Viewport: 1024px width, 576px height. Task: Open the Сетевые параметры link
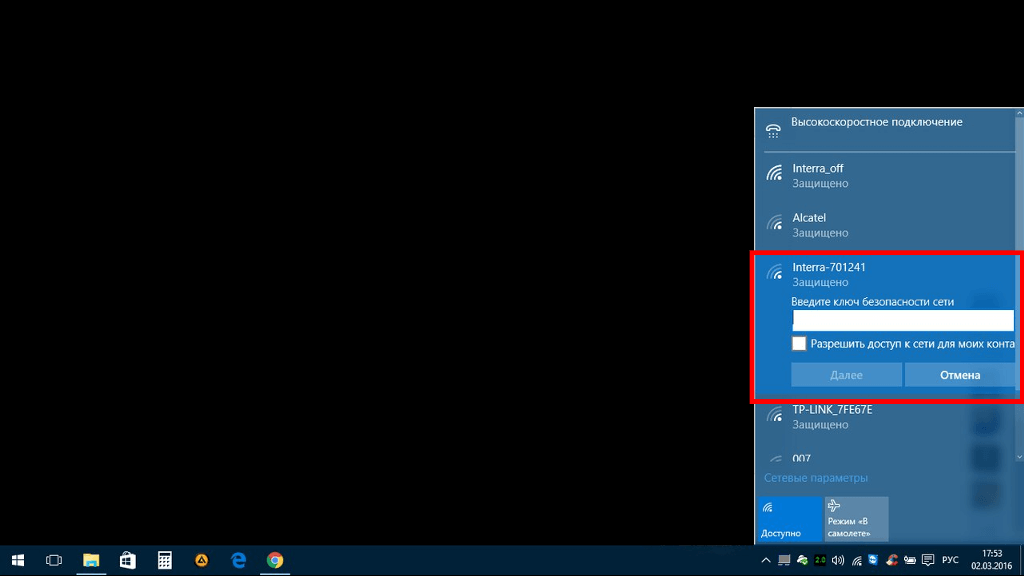816,478
